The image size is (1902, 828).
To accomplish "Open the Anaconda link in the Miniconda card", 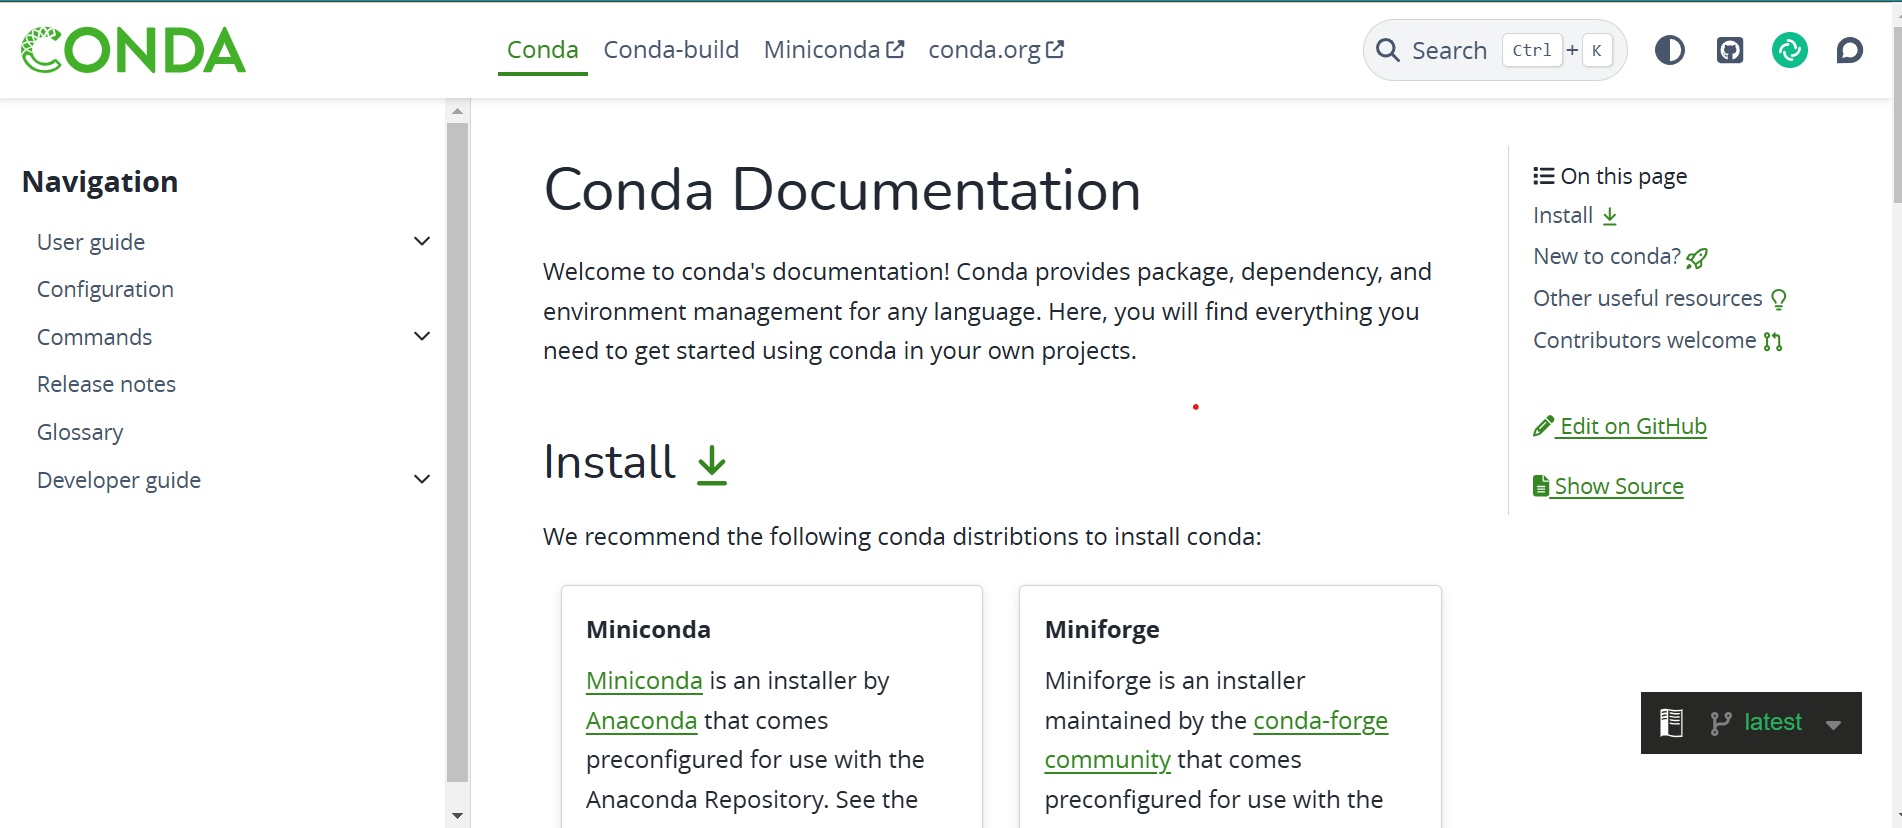I will click(x=641, y=721).
